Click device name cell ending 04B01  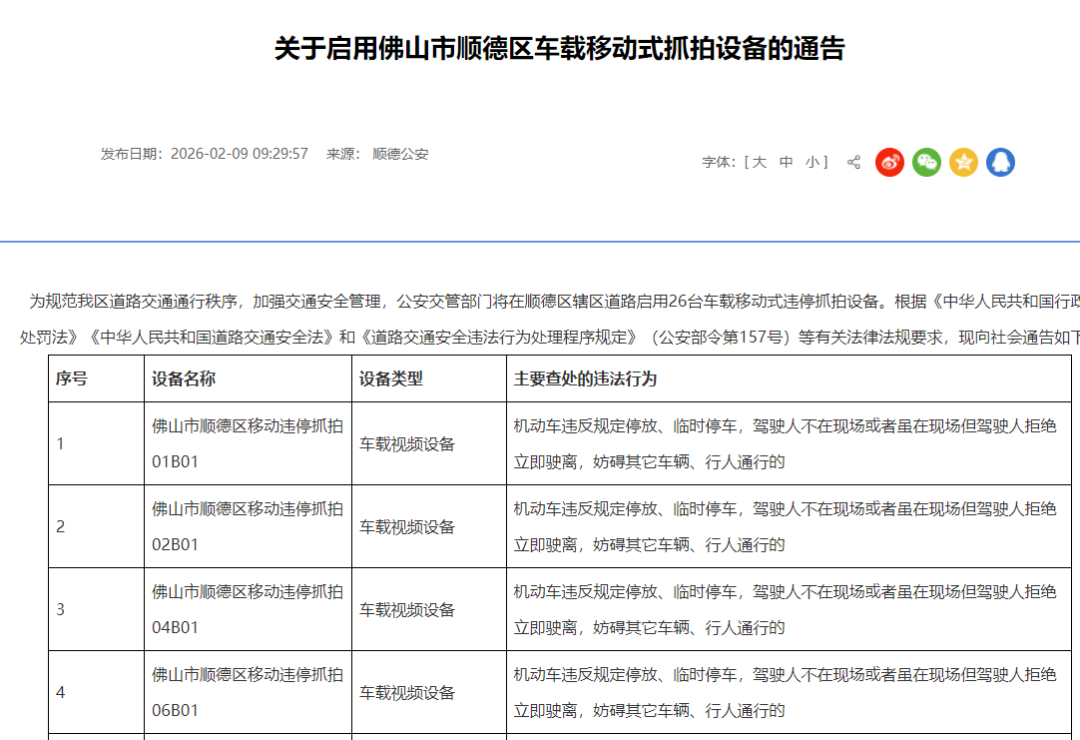pyautogui.click(x=248, y=609)
